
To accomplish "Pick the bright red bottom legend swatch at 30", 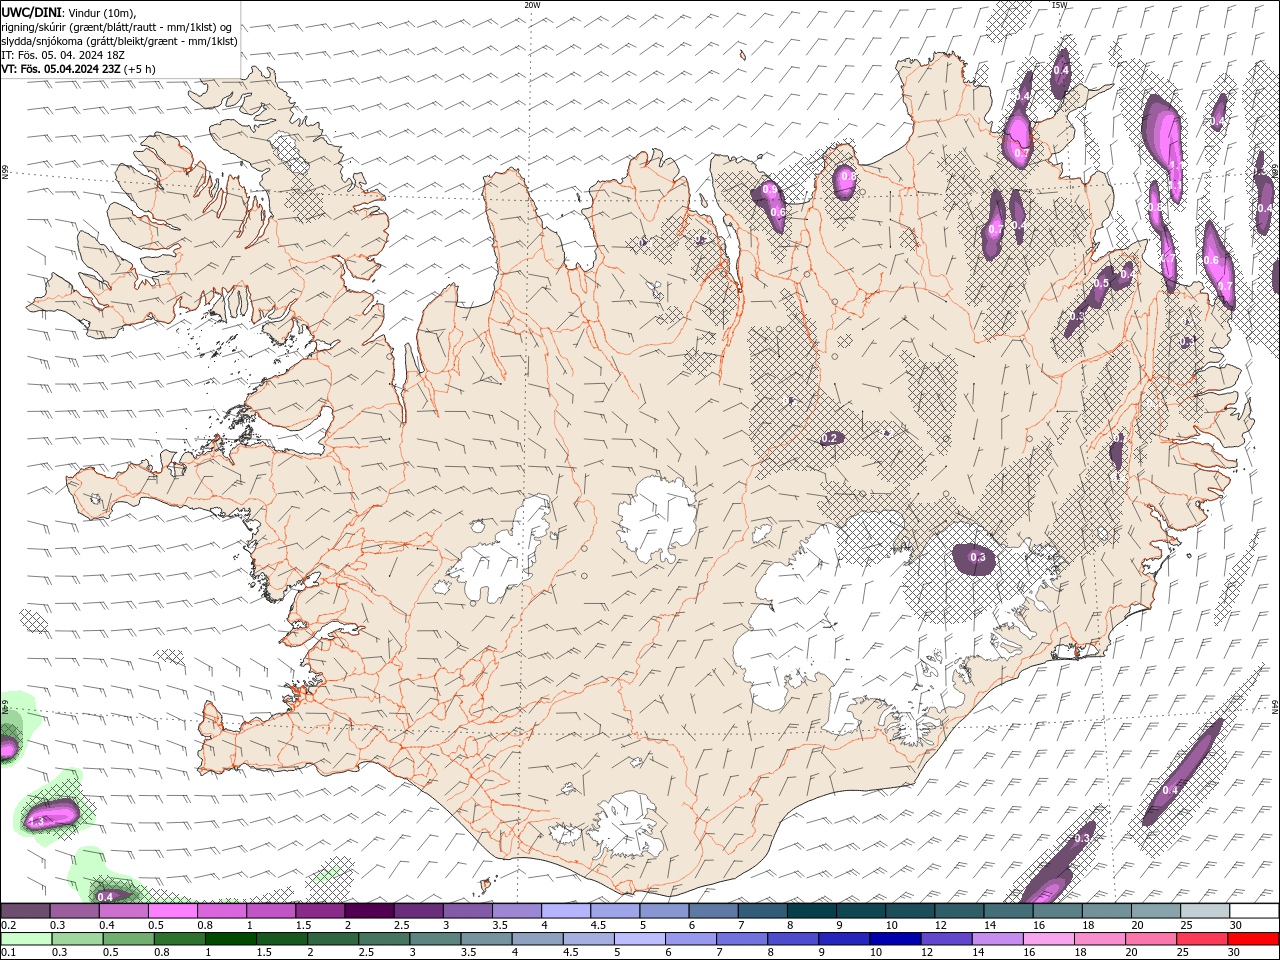I will (1252, 939).
